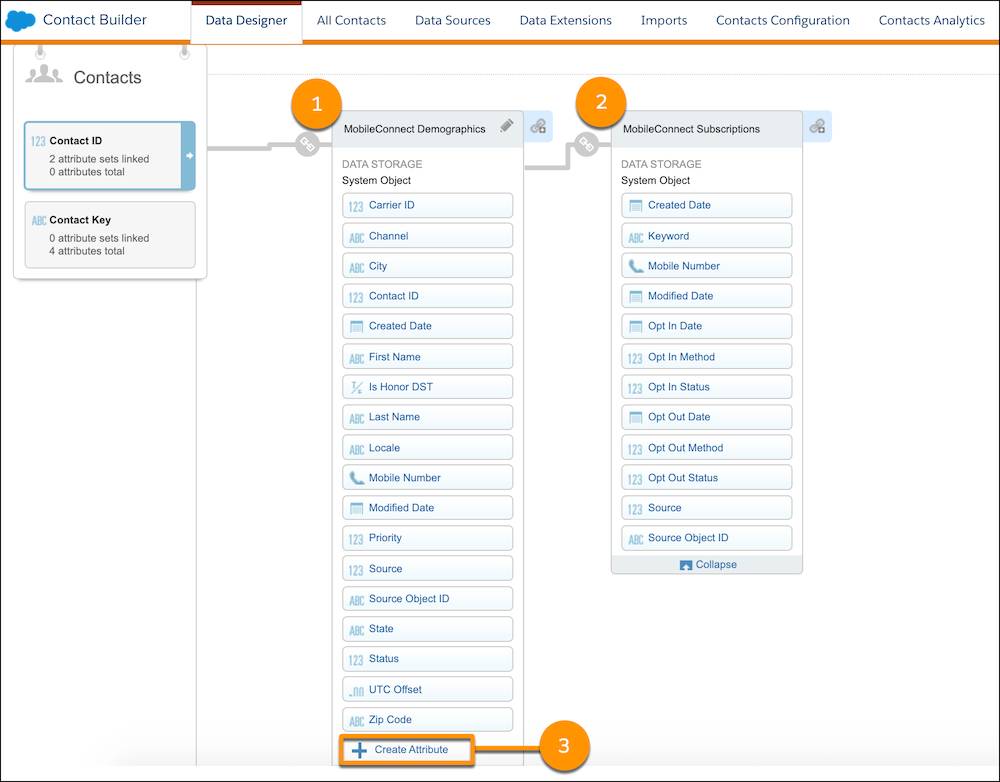
Task: Select Subscriptions Source Object ID attribute
Action: 707,538
